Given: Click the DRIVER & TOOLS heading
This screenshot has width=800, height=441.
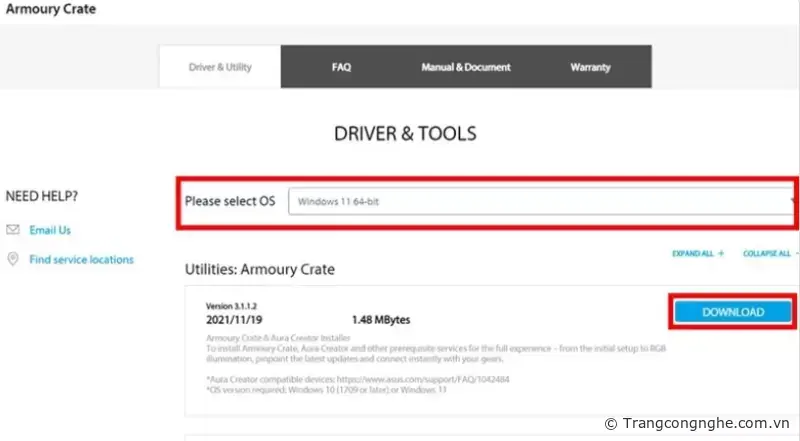Looking at the screenshot, I should coord(404,133).
